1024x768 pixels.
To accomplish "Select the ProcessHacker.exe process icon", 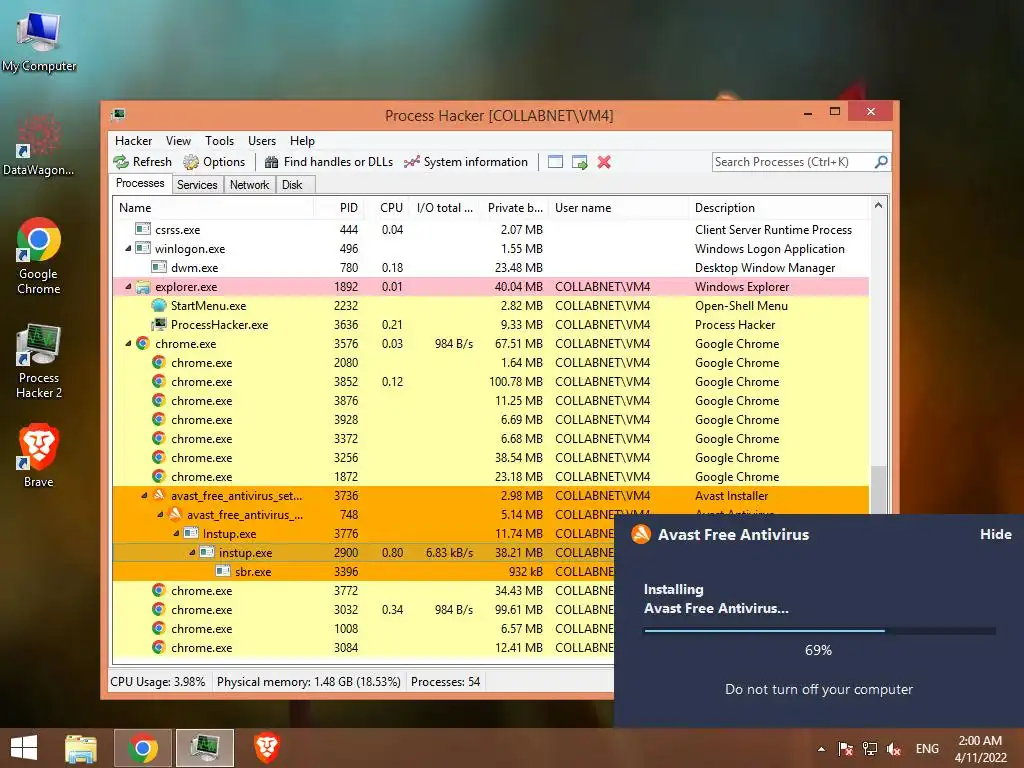I will tap(159, 325).
